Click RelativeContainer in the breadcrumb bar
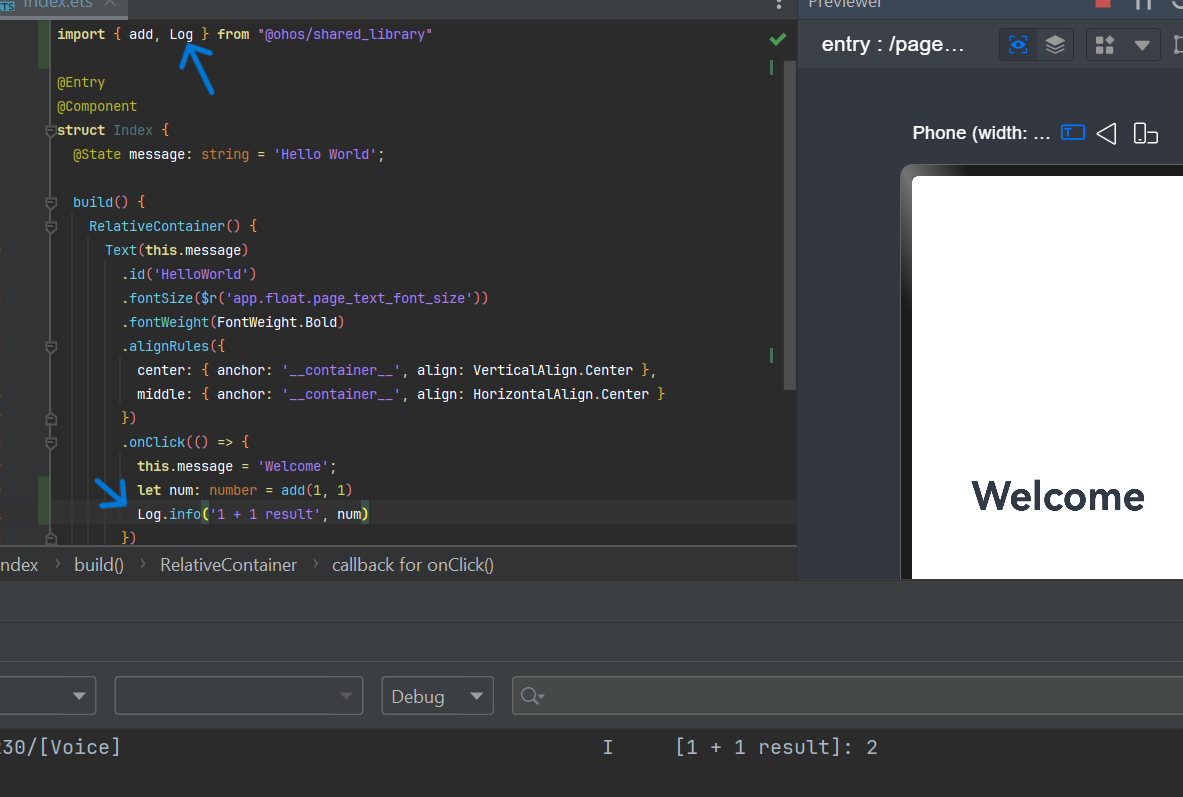 [229, 565]
